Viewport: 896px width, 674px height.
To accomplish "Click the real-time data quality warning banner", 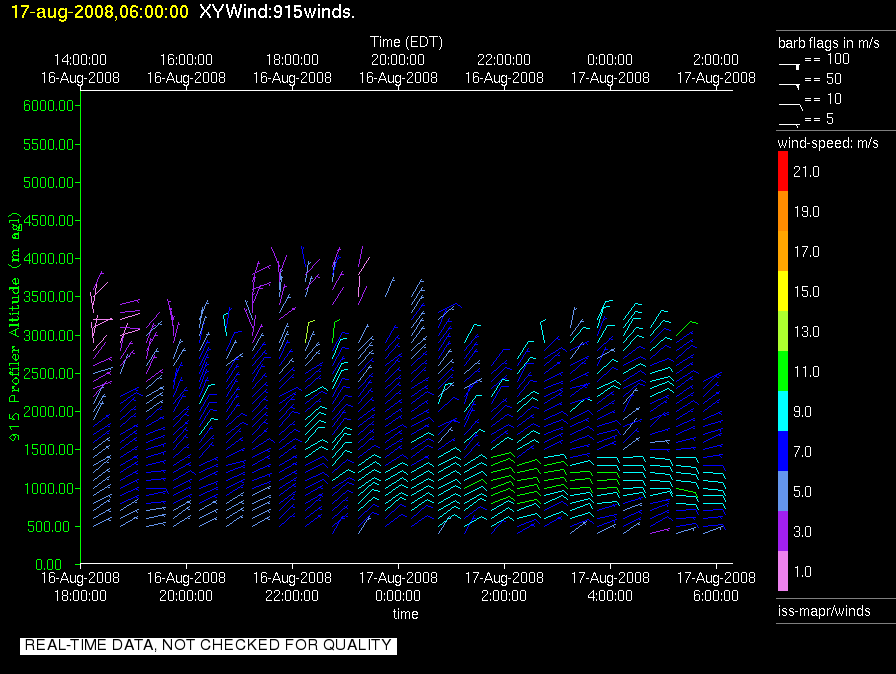I will pos(208,645).
